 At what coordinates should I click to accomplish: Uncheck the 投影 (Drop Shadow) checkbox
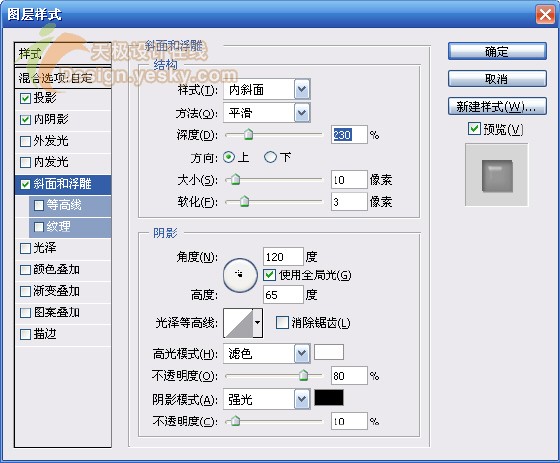tap(25, 98)
